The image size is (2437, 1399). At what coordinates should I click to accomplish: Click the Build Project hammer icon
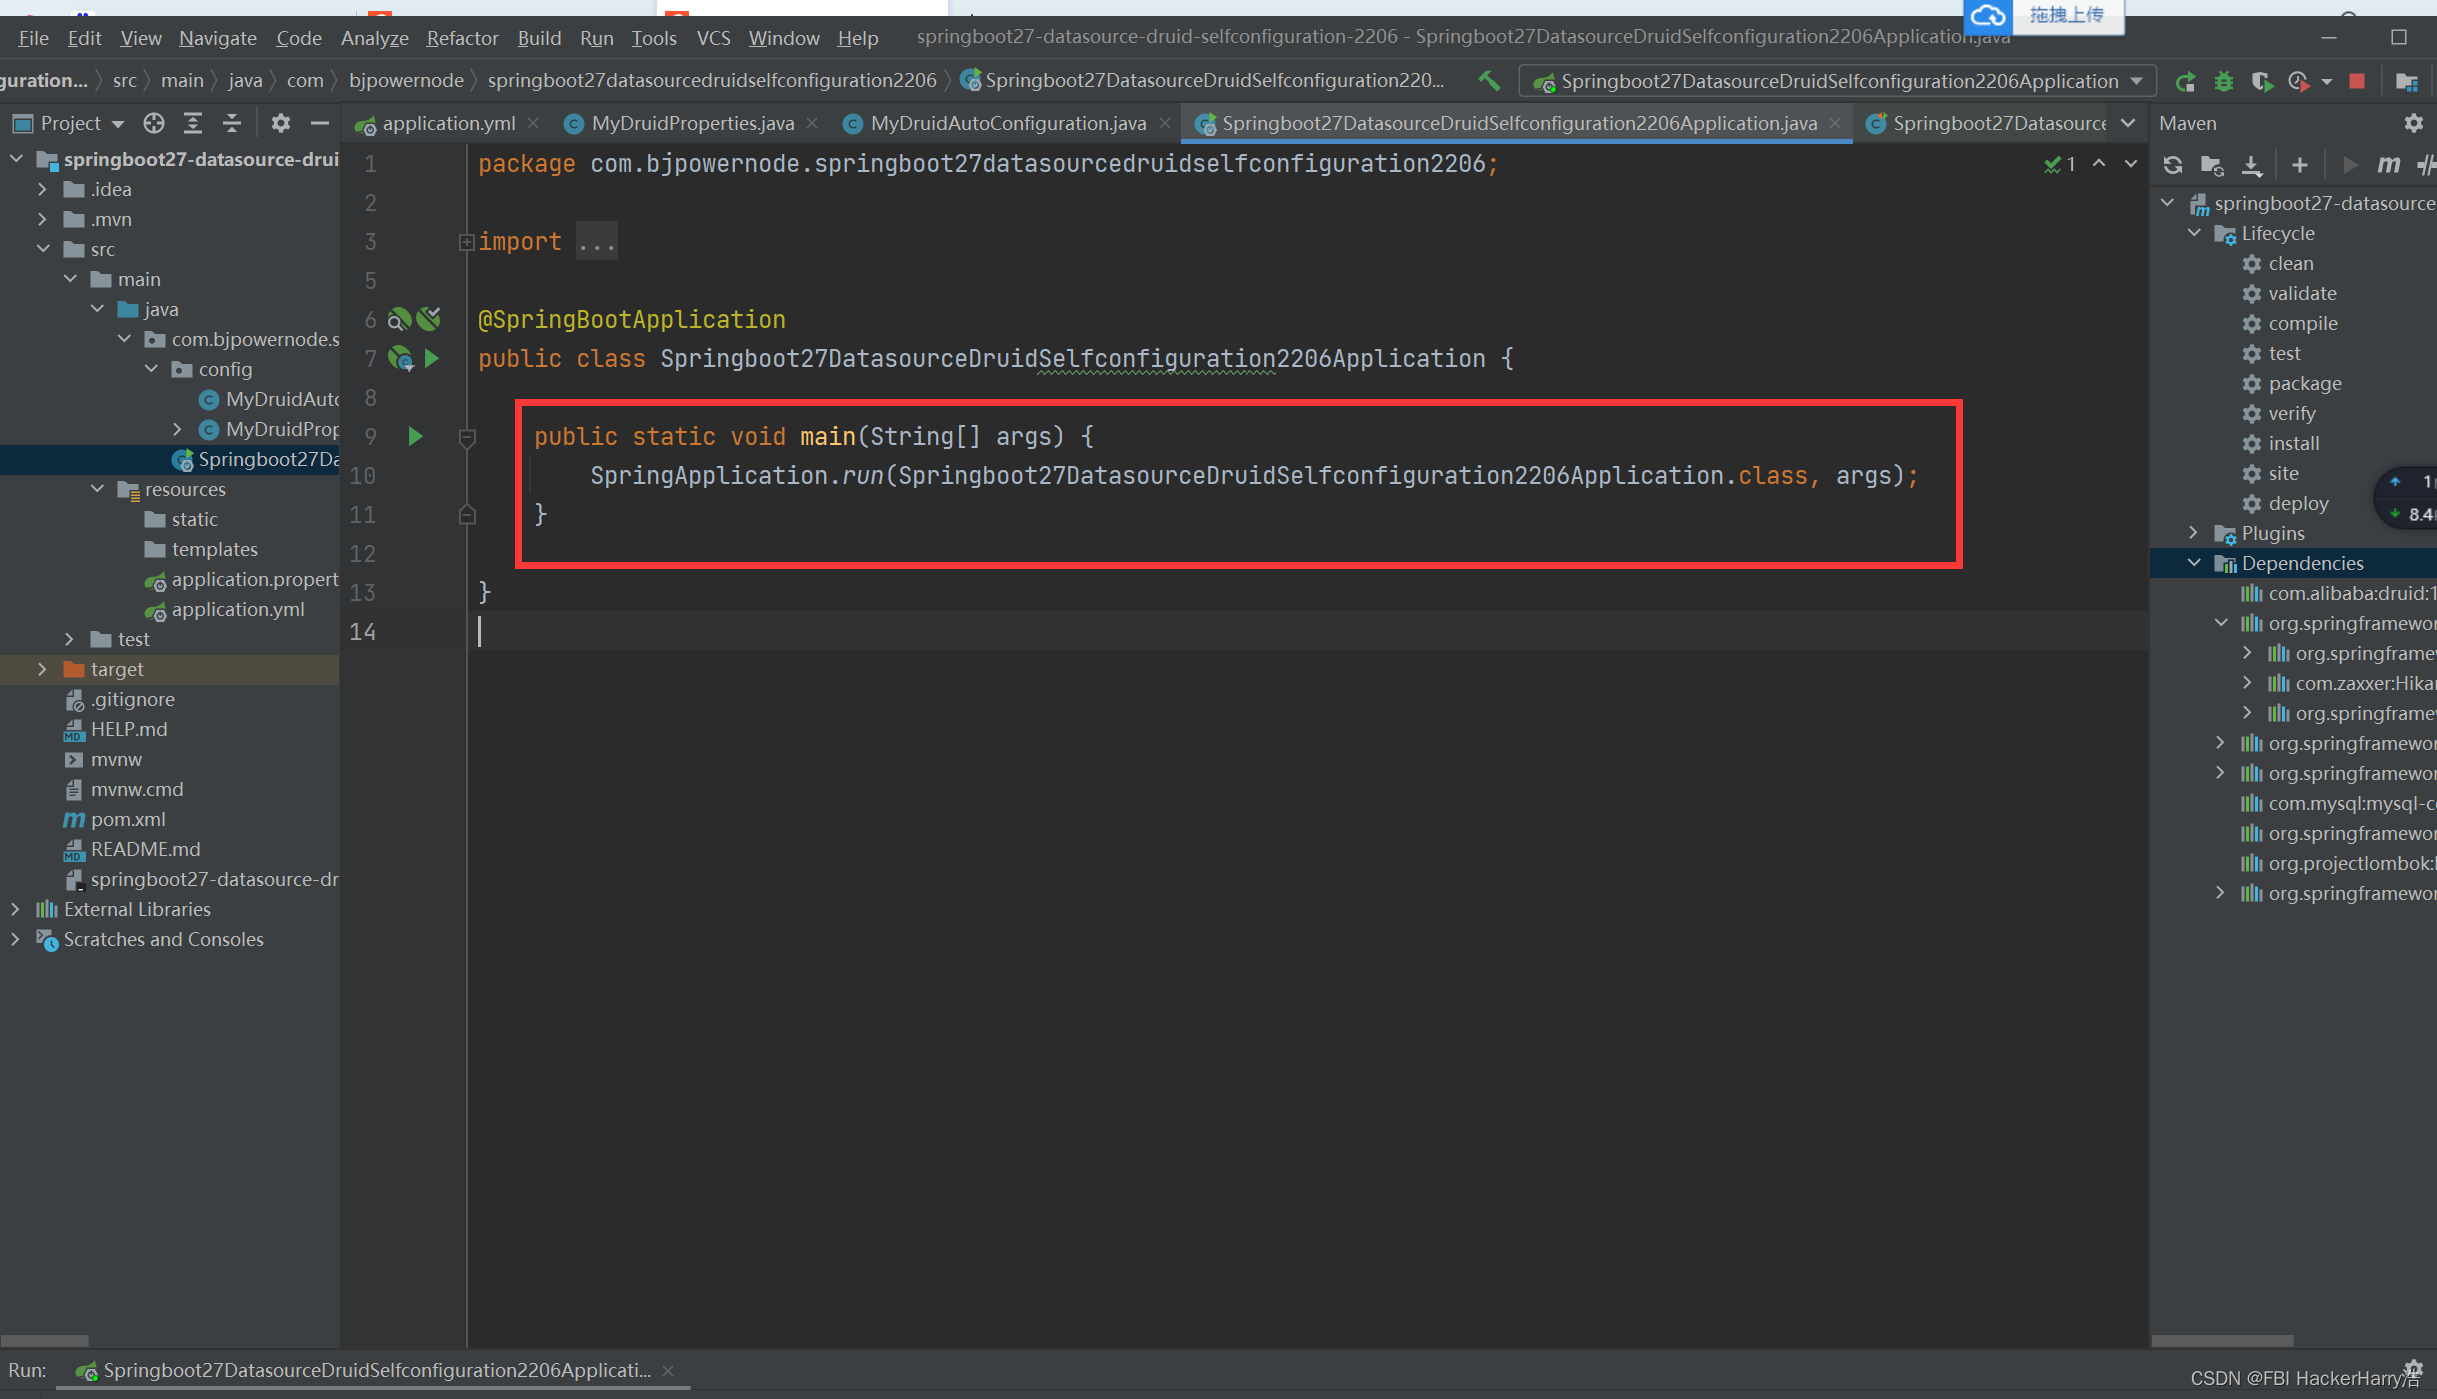click(x=1489, y=81)
